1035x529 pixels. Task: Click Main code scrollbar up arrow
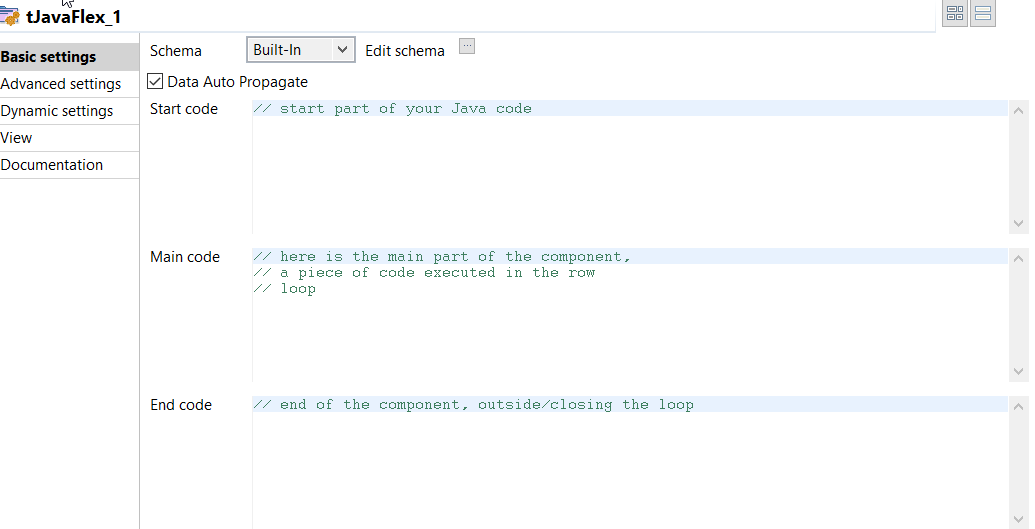click(x=1018, y=259)
